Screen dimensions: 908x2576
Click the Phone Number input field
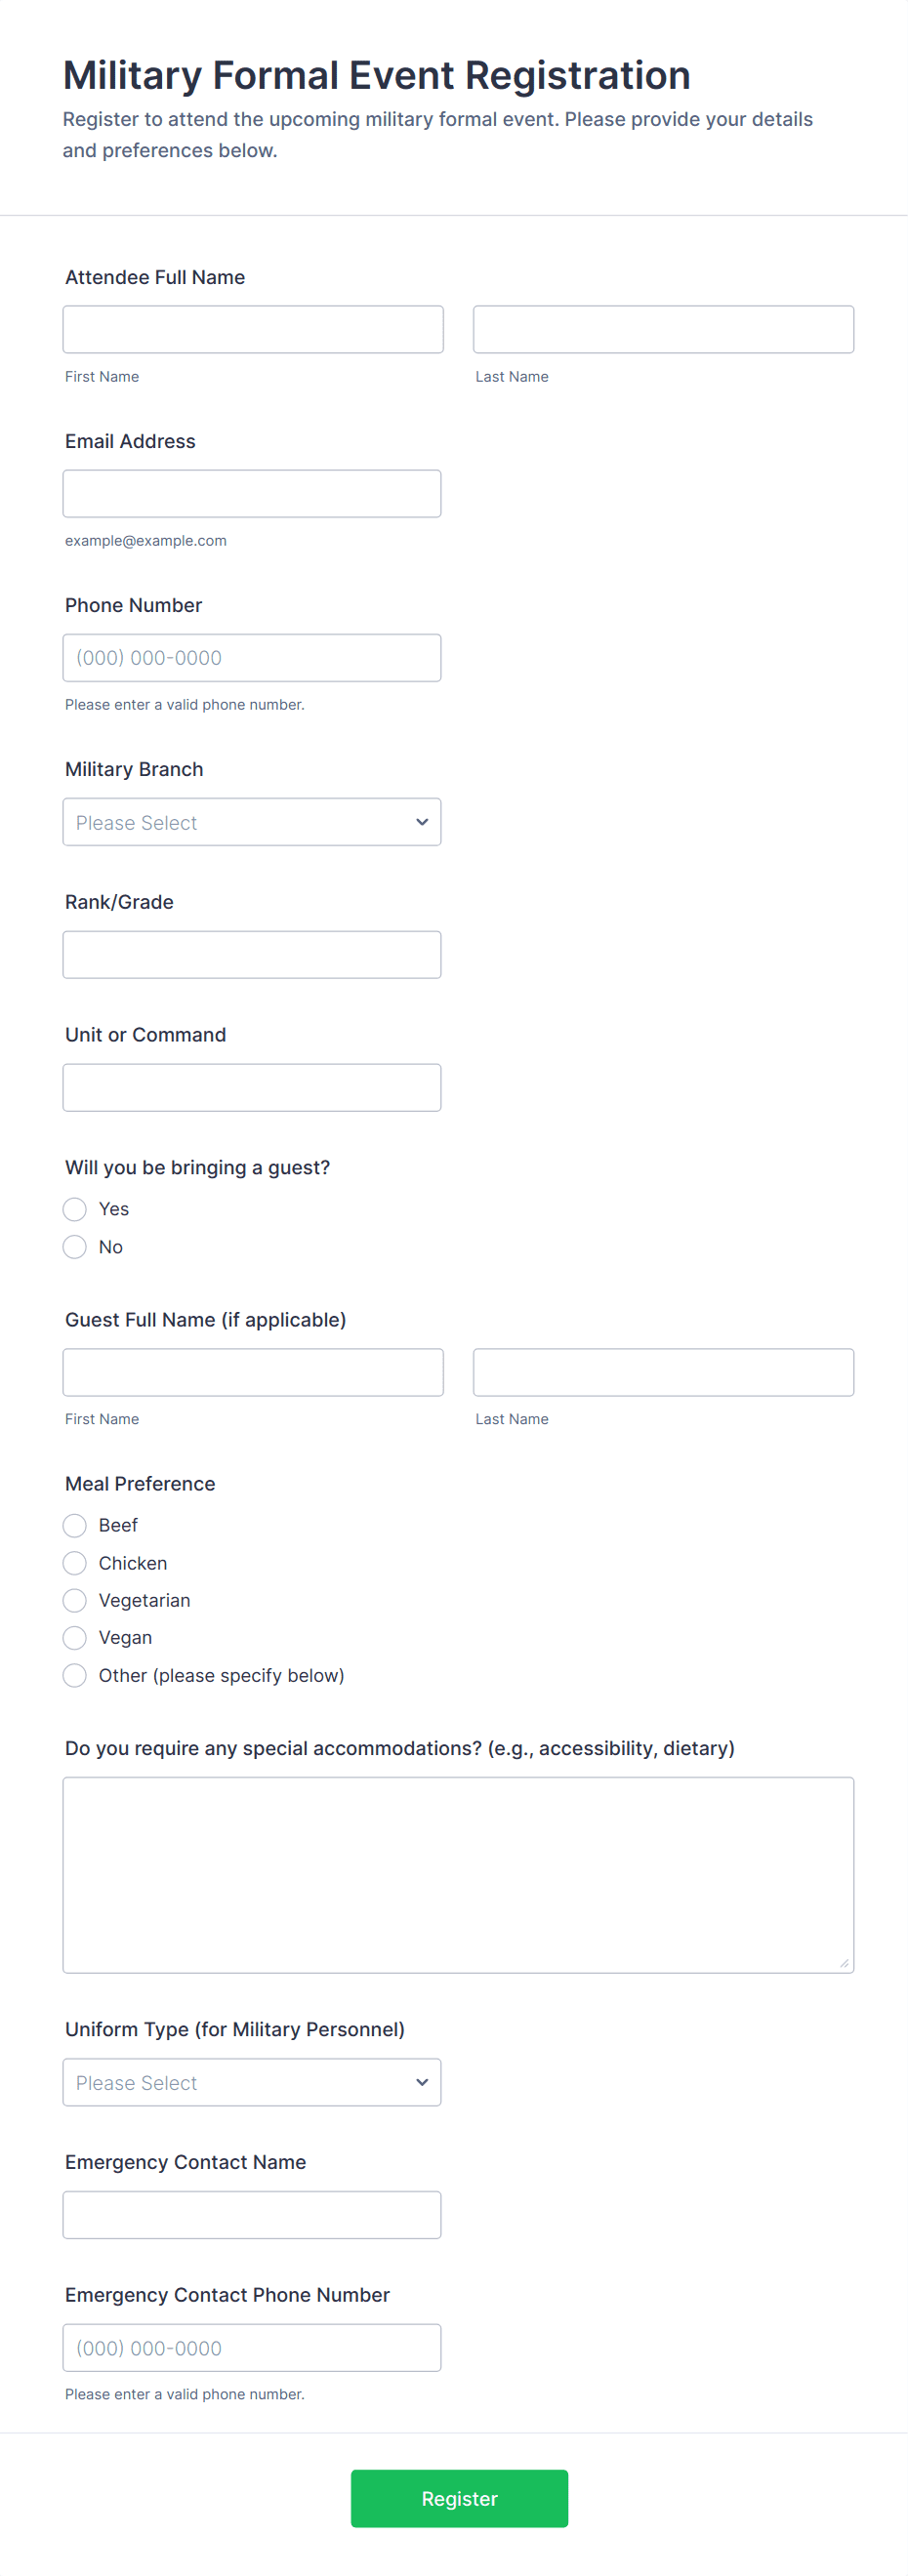[252, 657]
